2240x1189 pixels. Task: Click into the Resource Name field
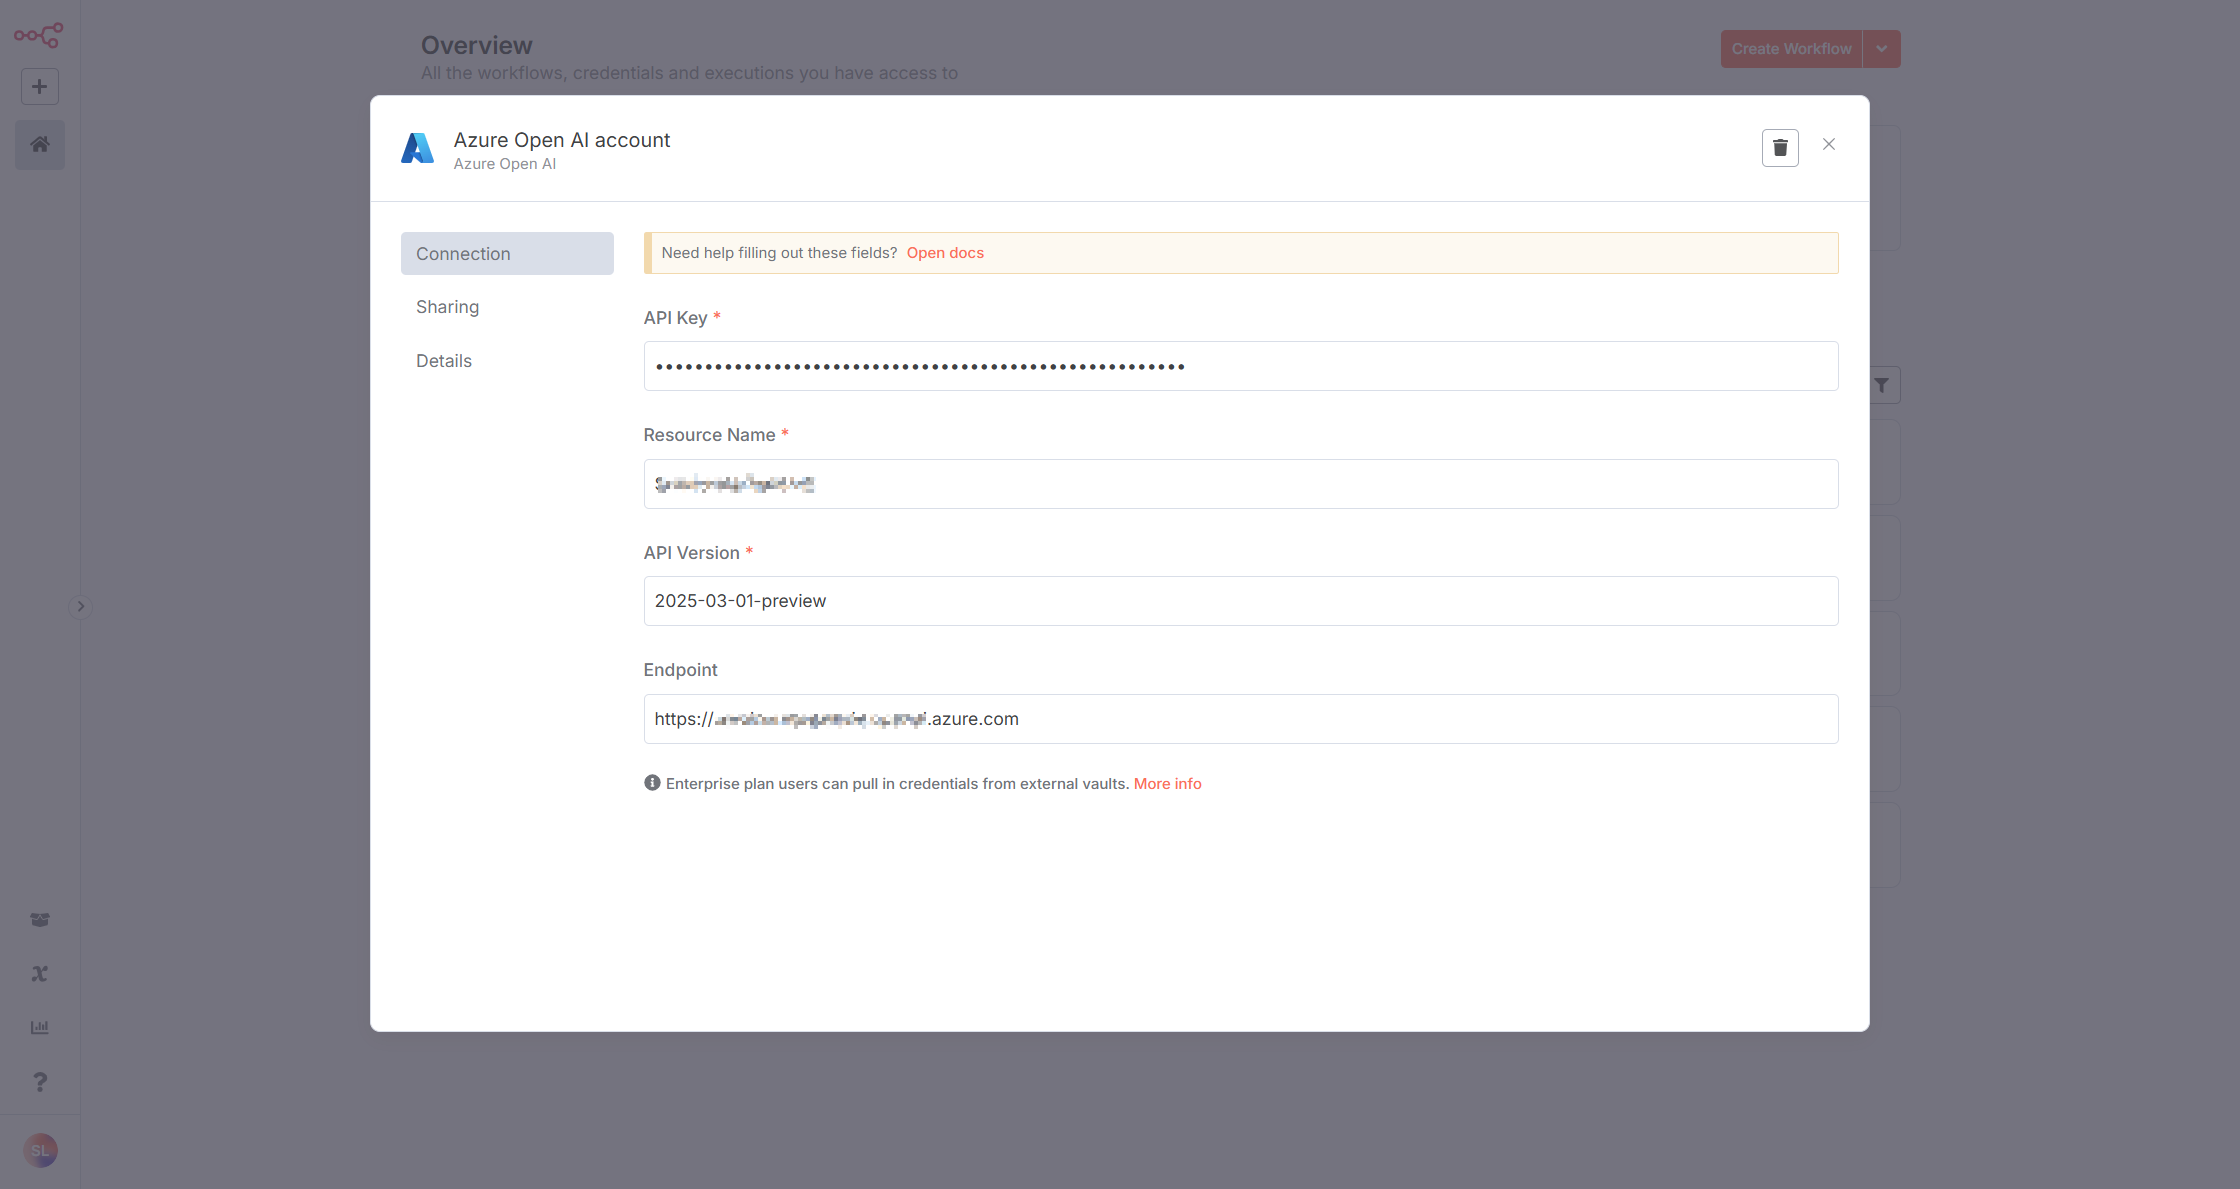(1241, 484)
